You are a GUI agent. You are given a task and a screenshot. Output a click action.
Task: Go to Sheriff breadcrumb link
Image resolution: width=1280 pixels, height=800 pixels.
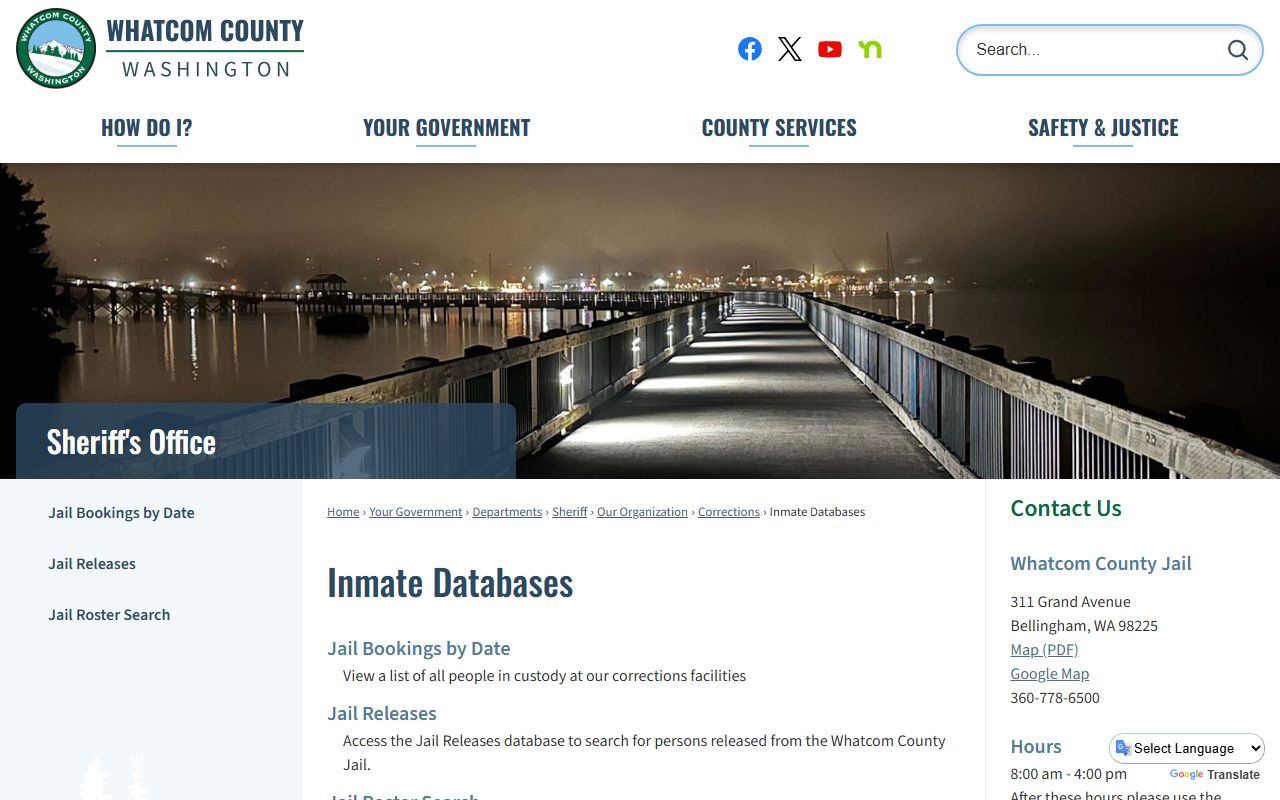click(x=570, y=512)
